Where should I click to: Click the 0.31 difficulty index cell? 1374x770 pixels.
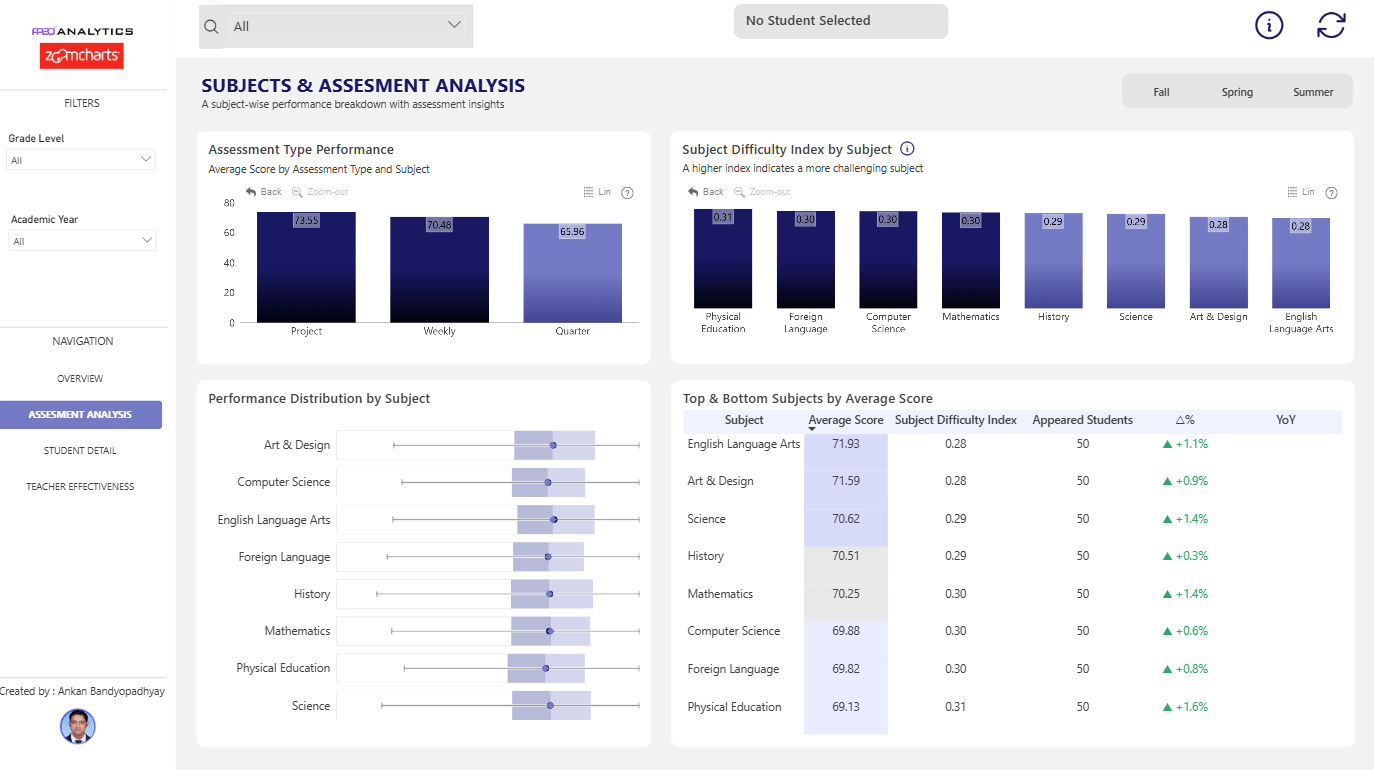coord(956,707)
